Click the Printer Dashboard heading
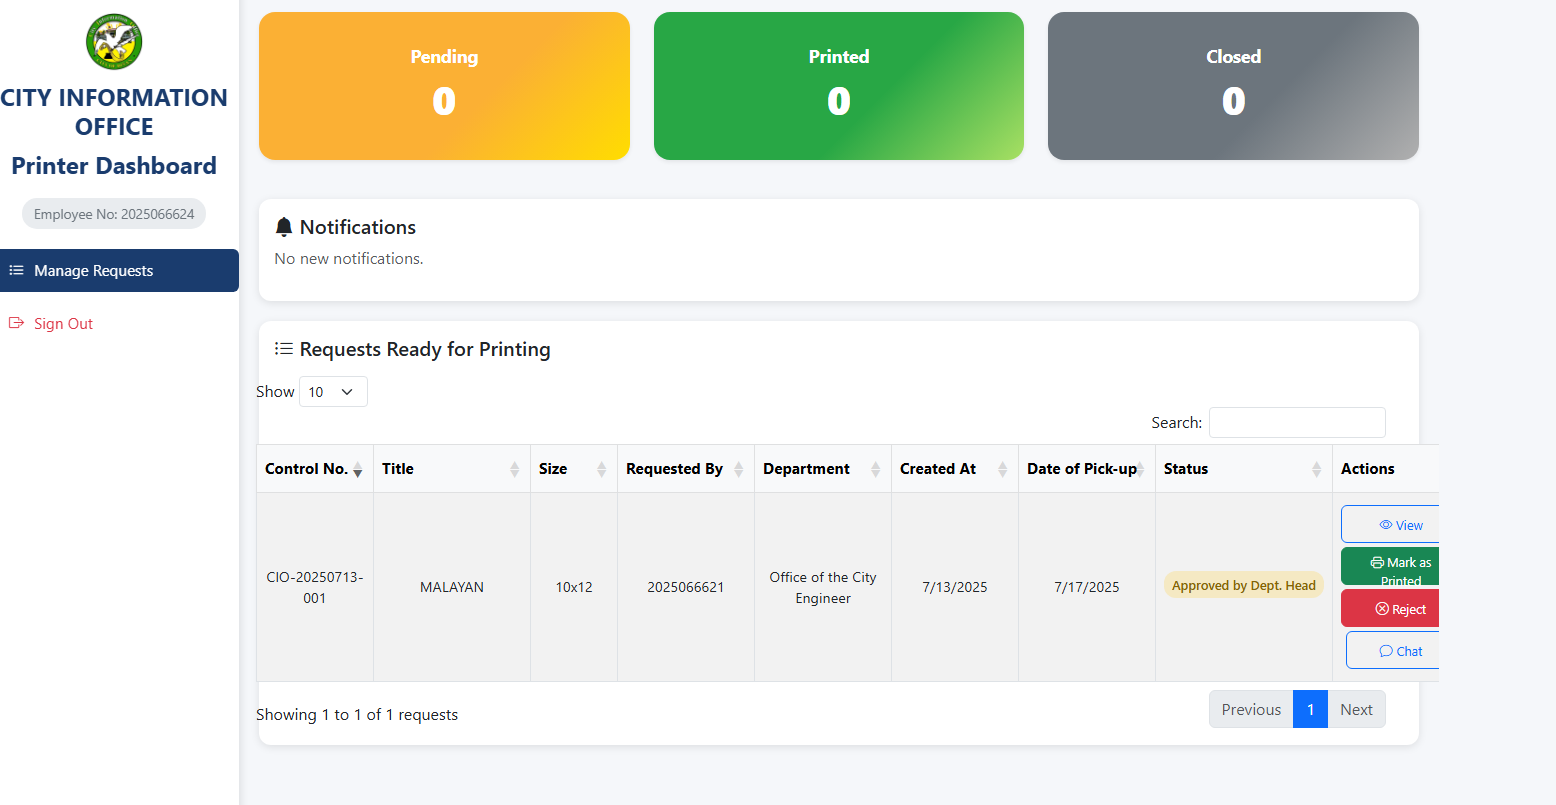Screen dimensions: 1556x805 click(x=114, y=165)
